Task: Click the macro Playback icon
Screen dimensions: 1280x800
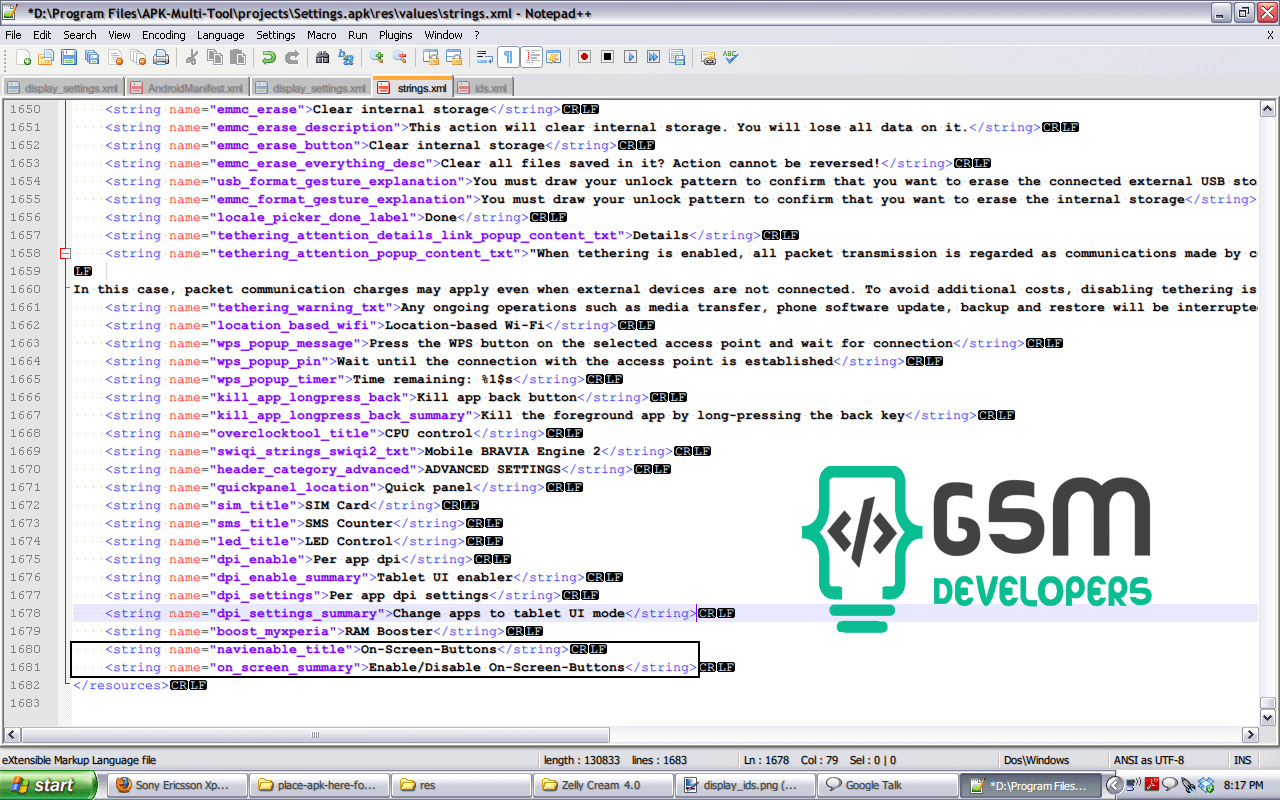Action: tap(630, 57)
